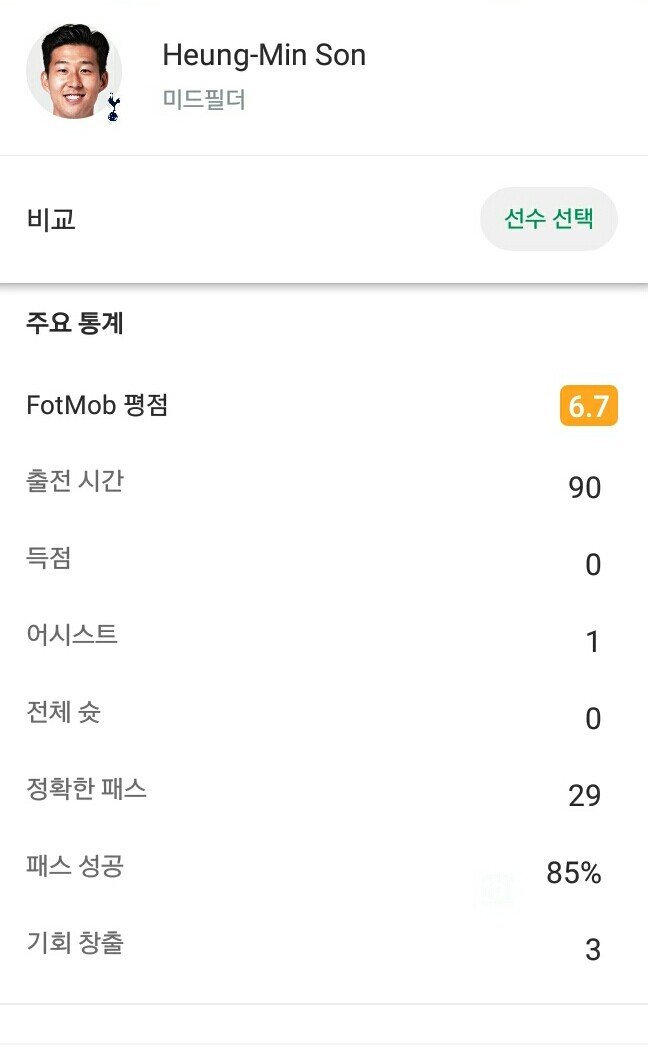Tap the 3 value beside 기회 창출

click(x=593, y=950)
